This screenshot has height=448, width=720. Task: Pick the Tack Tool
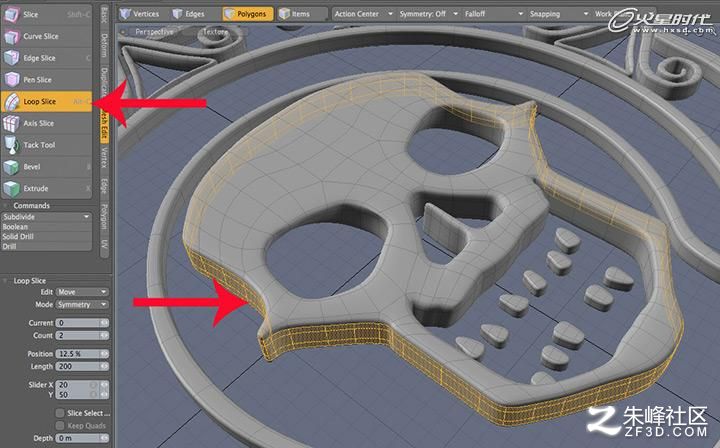tap(47, 145)
